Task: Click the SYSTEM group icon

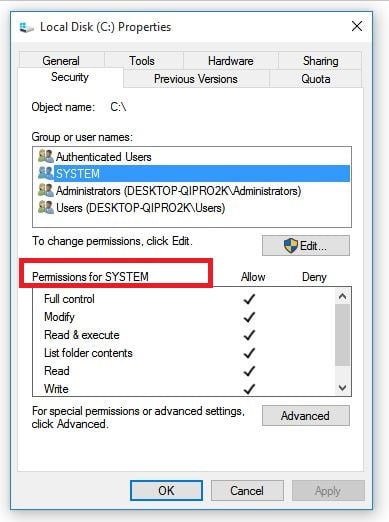Action: pyautogui.click(x=46, y=173)
